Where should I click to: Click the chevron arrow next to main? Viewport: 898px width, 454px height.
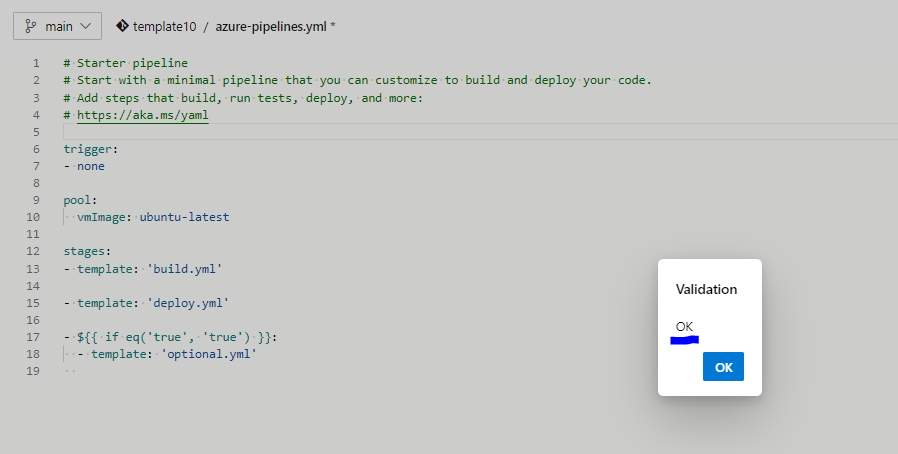point(86,26)
